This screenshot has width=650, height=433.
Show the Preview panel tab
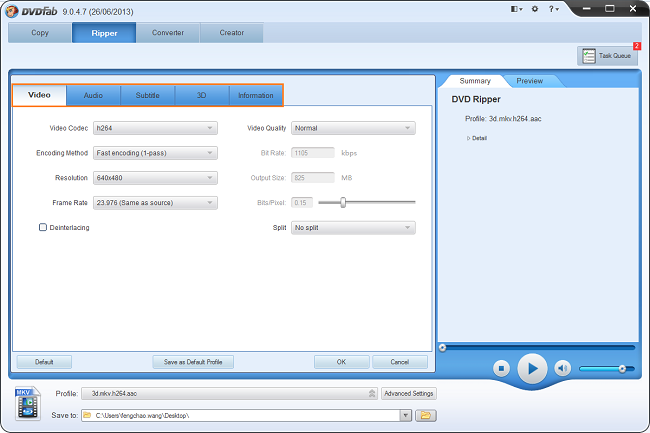(530, 81)
